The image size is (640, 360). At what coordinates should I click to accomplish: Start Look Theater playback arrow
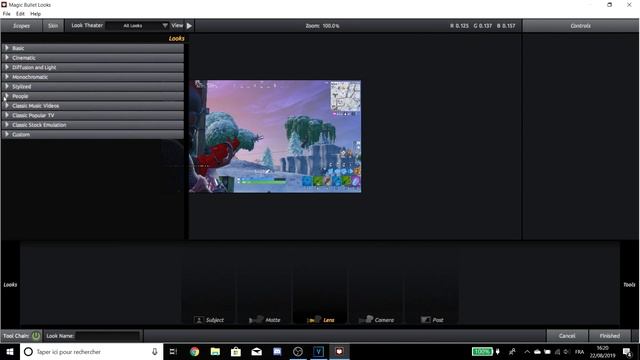point(189,26)
